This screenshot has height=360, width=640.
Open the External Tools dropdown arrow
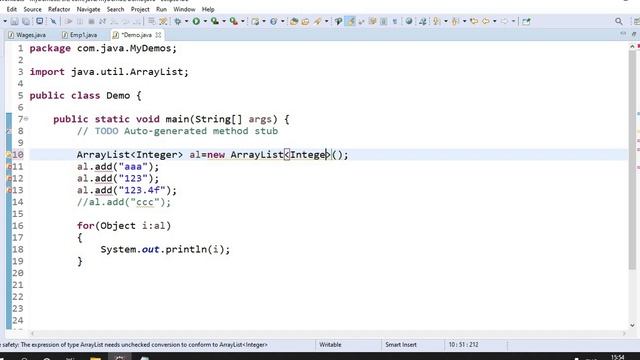click(x=242, y=21)
